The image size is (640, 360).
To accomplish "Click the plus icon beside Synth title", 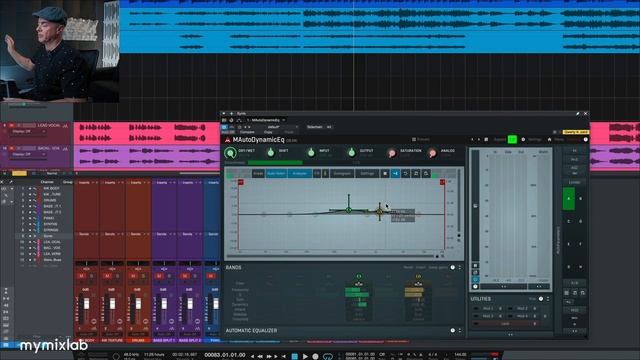I will [x=231, y=113].
